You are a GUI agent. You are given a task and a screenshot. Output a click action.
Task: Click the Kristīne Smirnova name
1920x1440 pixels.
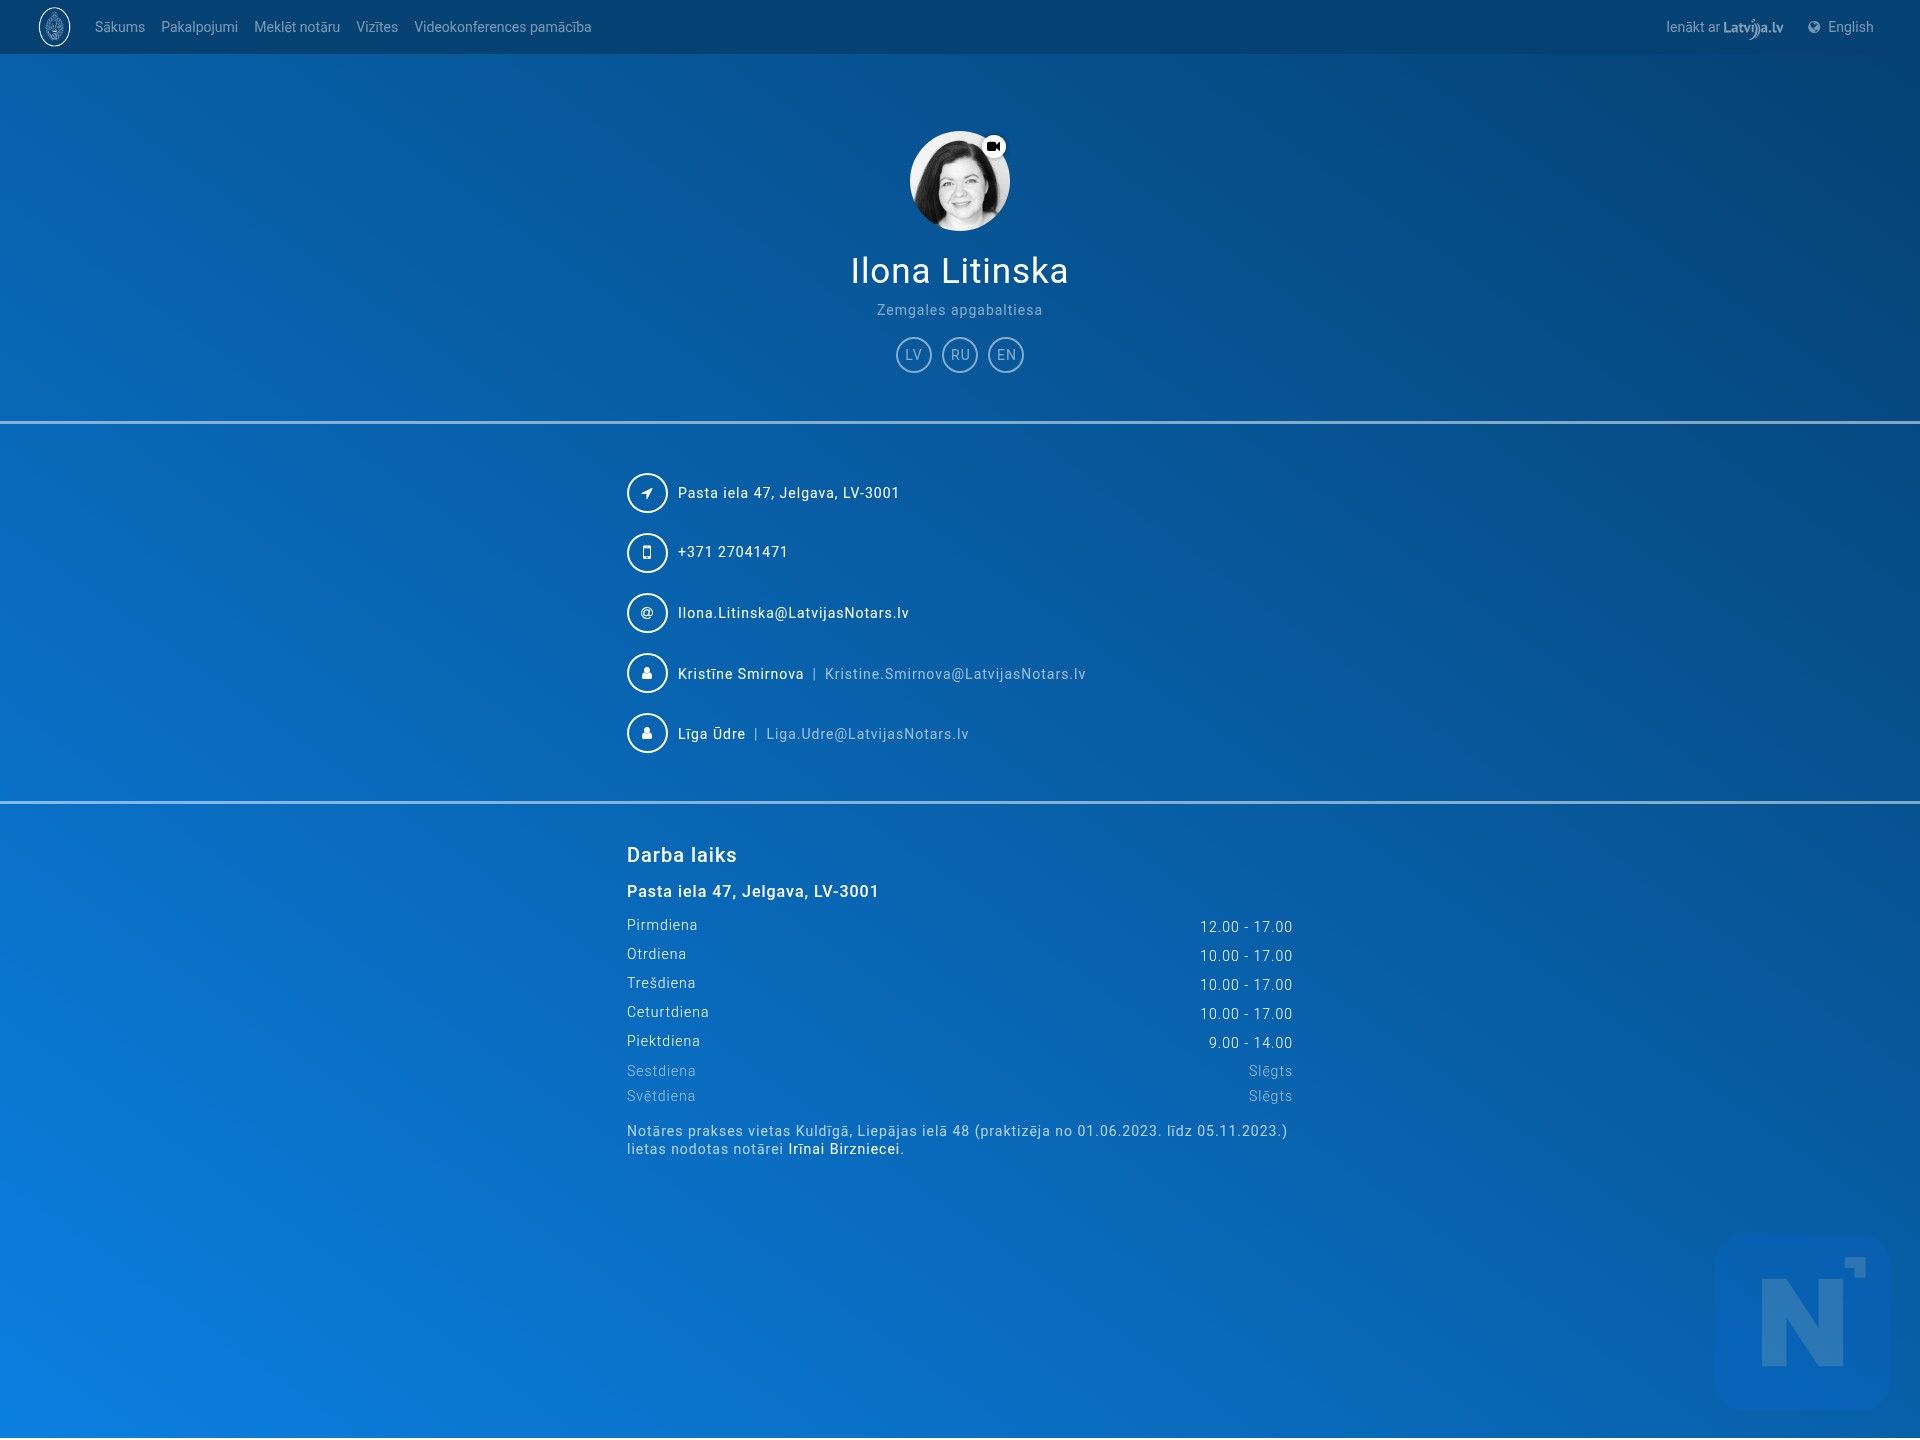click(x=740, y=674)
